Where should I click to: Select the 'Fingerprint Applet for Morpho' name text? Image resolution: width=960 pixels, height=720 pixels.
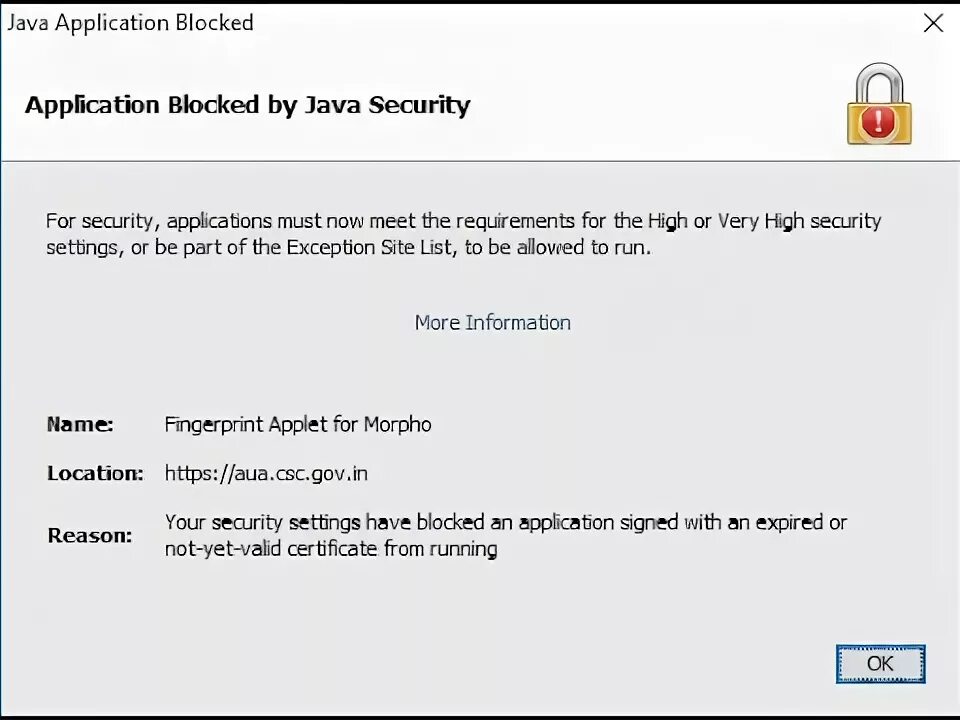(298, 424)
